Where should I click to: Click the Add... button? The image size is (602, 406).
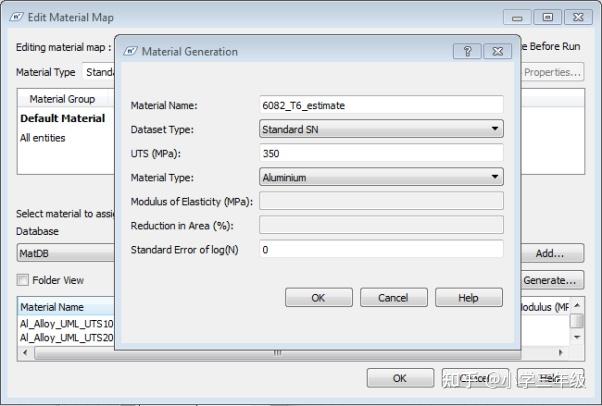[x=552, y=253]
